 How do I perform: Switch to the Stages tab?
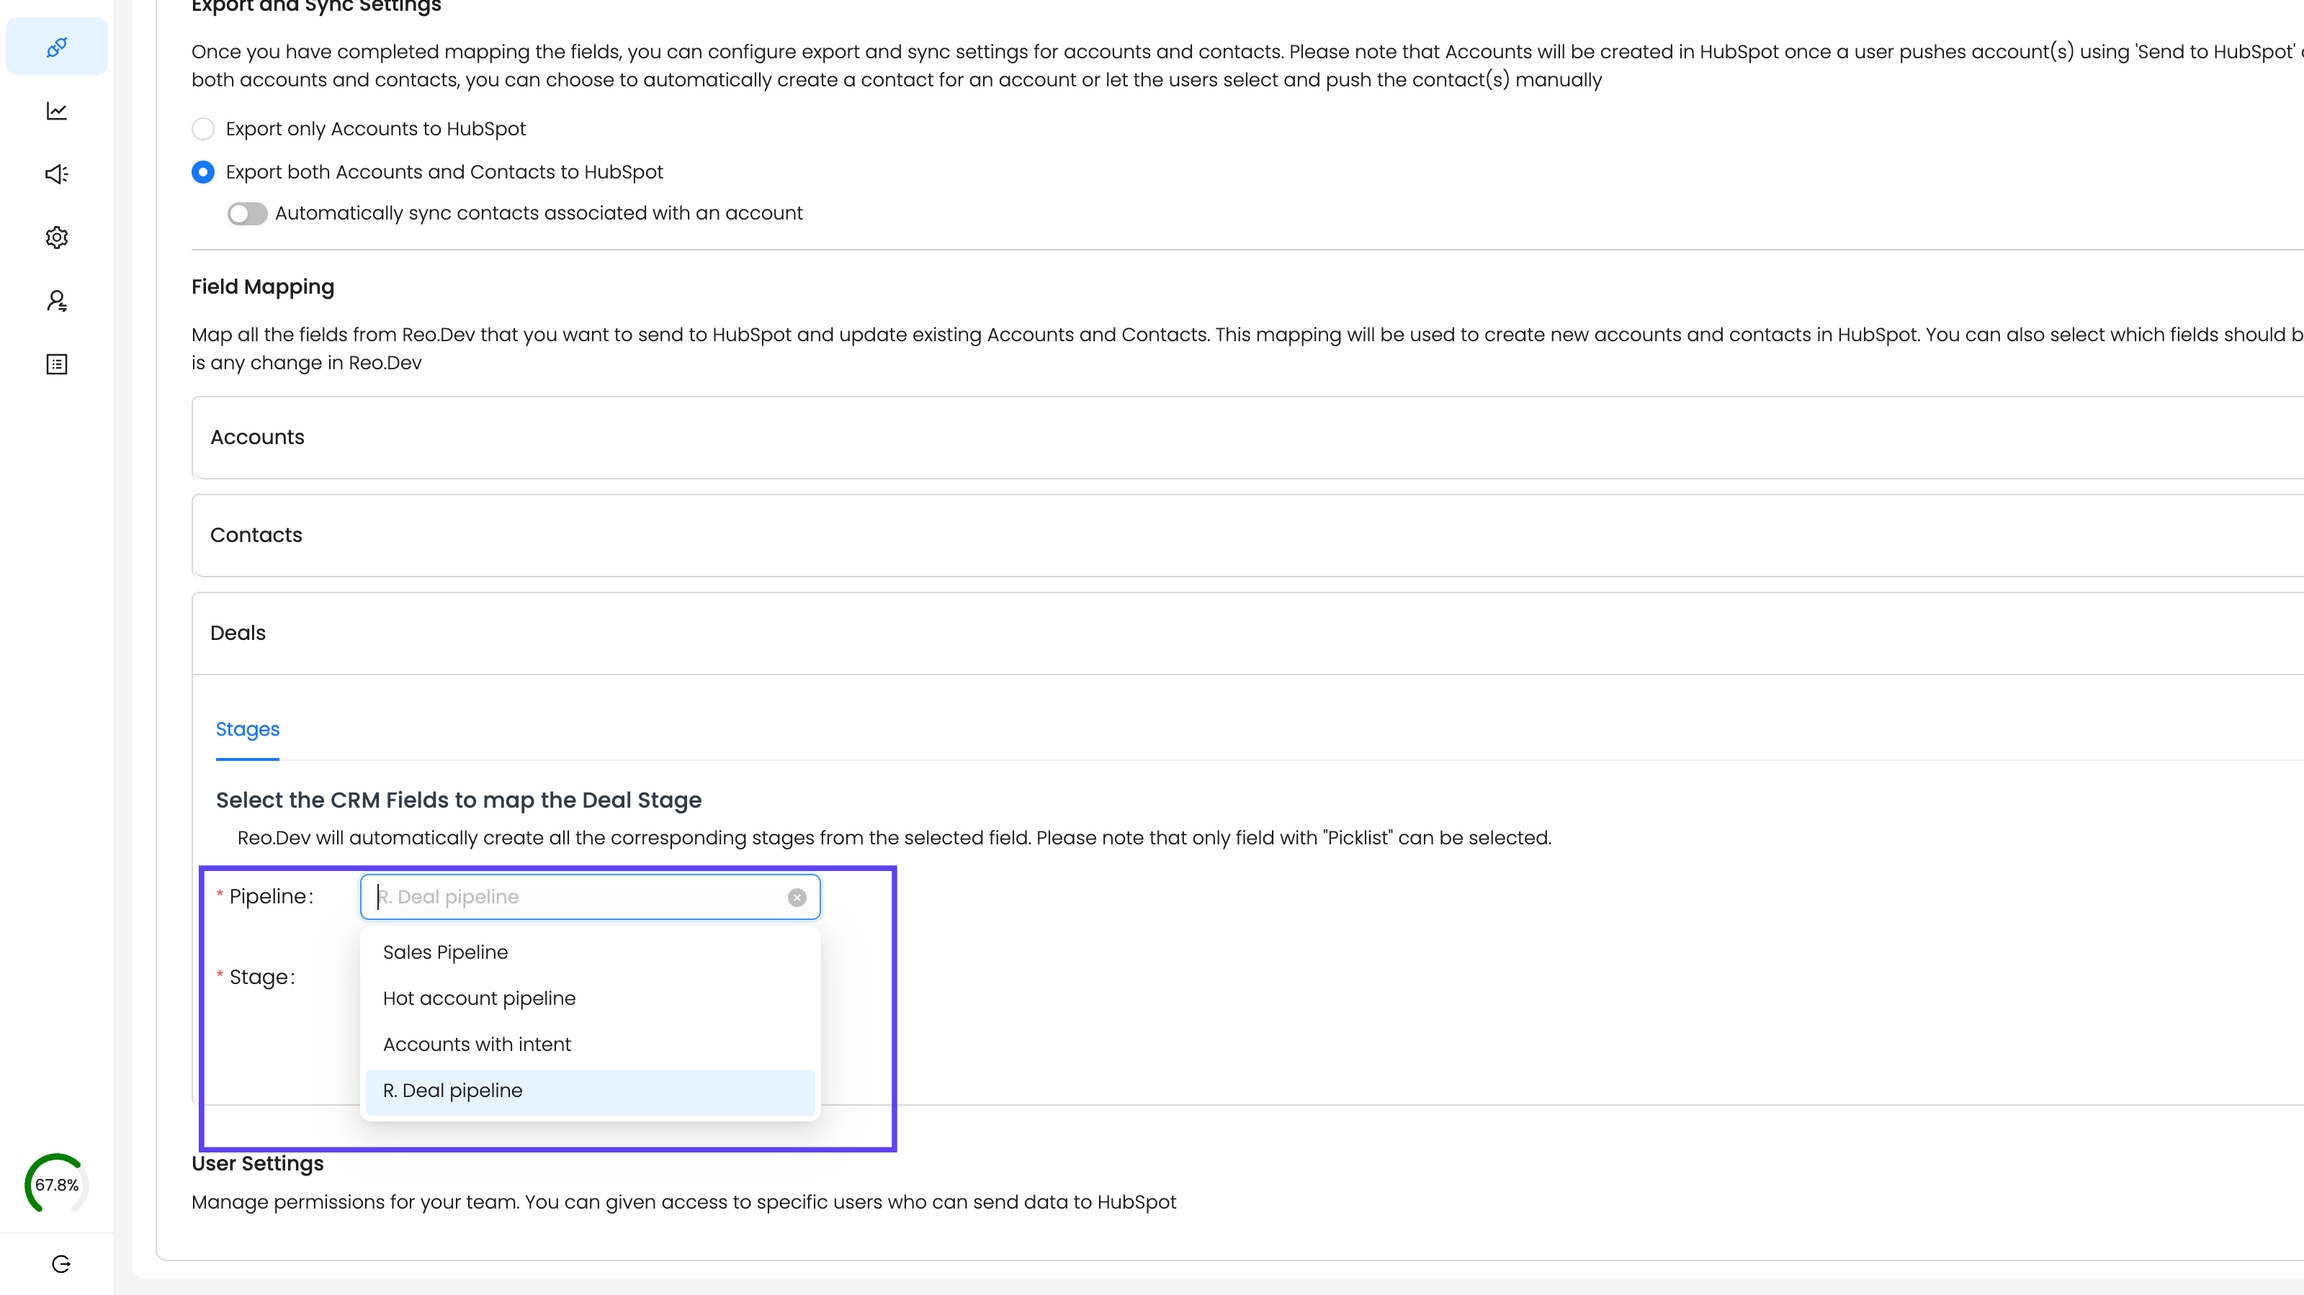[x=247, y=729]
